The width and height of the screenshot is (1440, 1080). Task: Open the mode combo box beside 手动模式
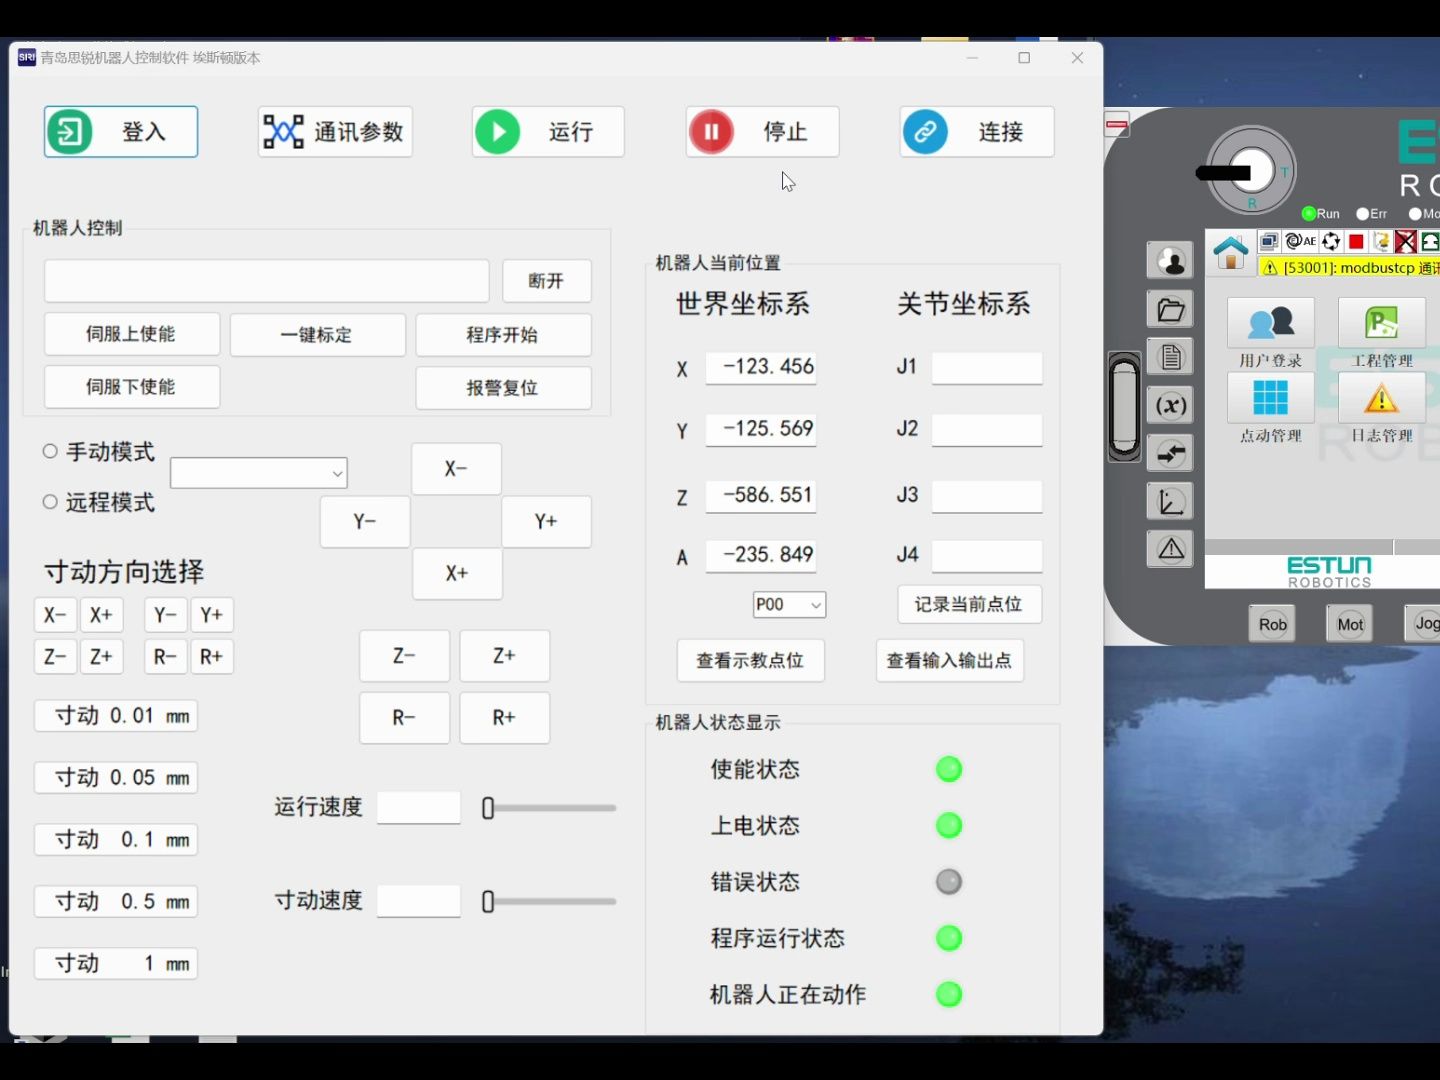pyautogui.click(x=258, y=473)
